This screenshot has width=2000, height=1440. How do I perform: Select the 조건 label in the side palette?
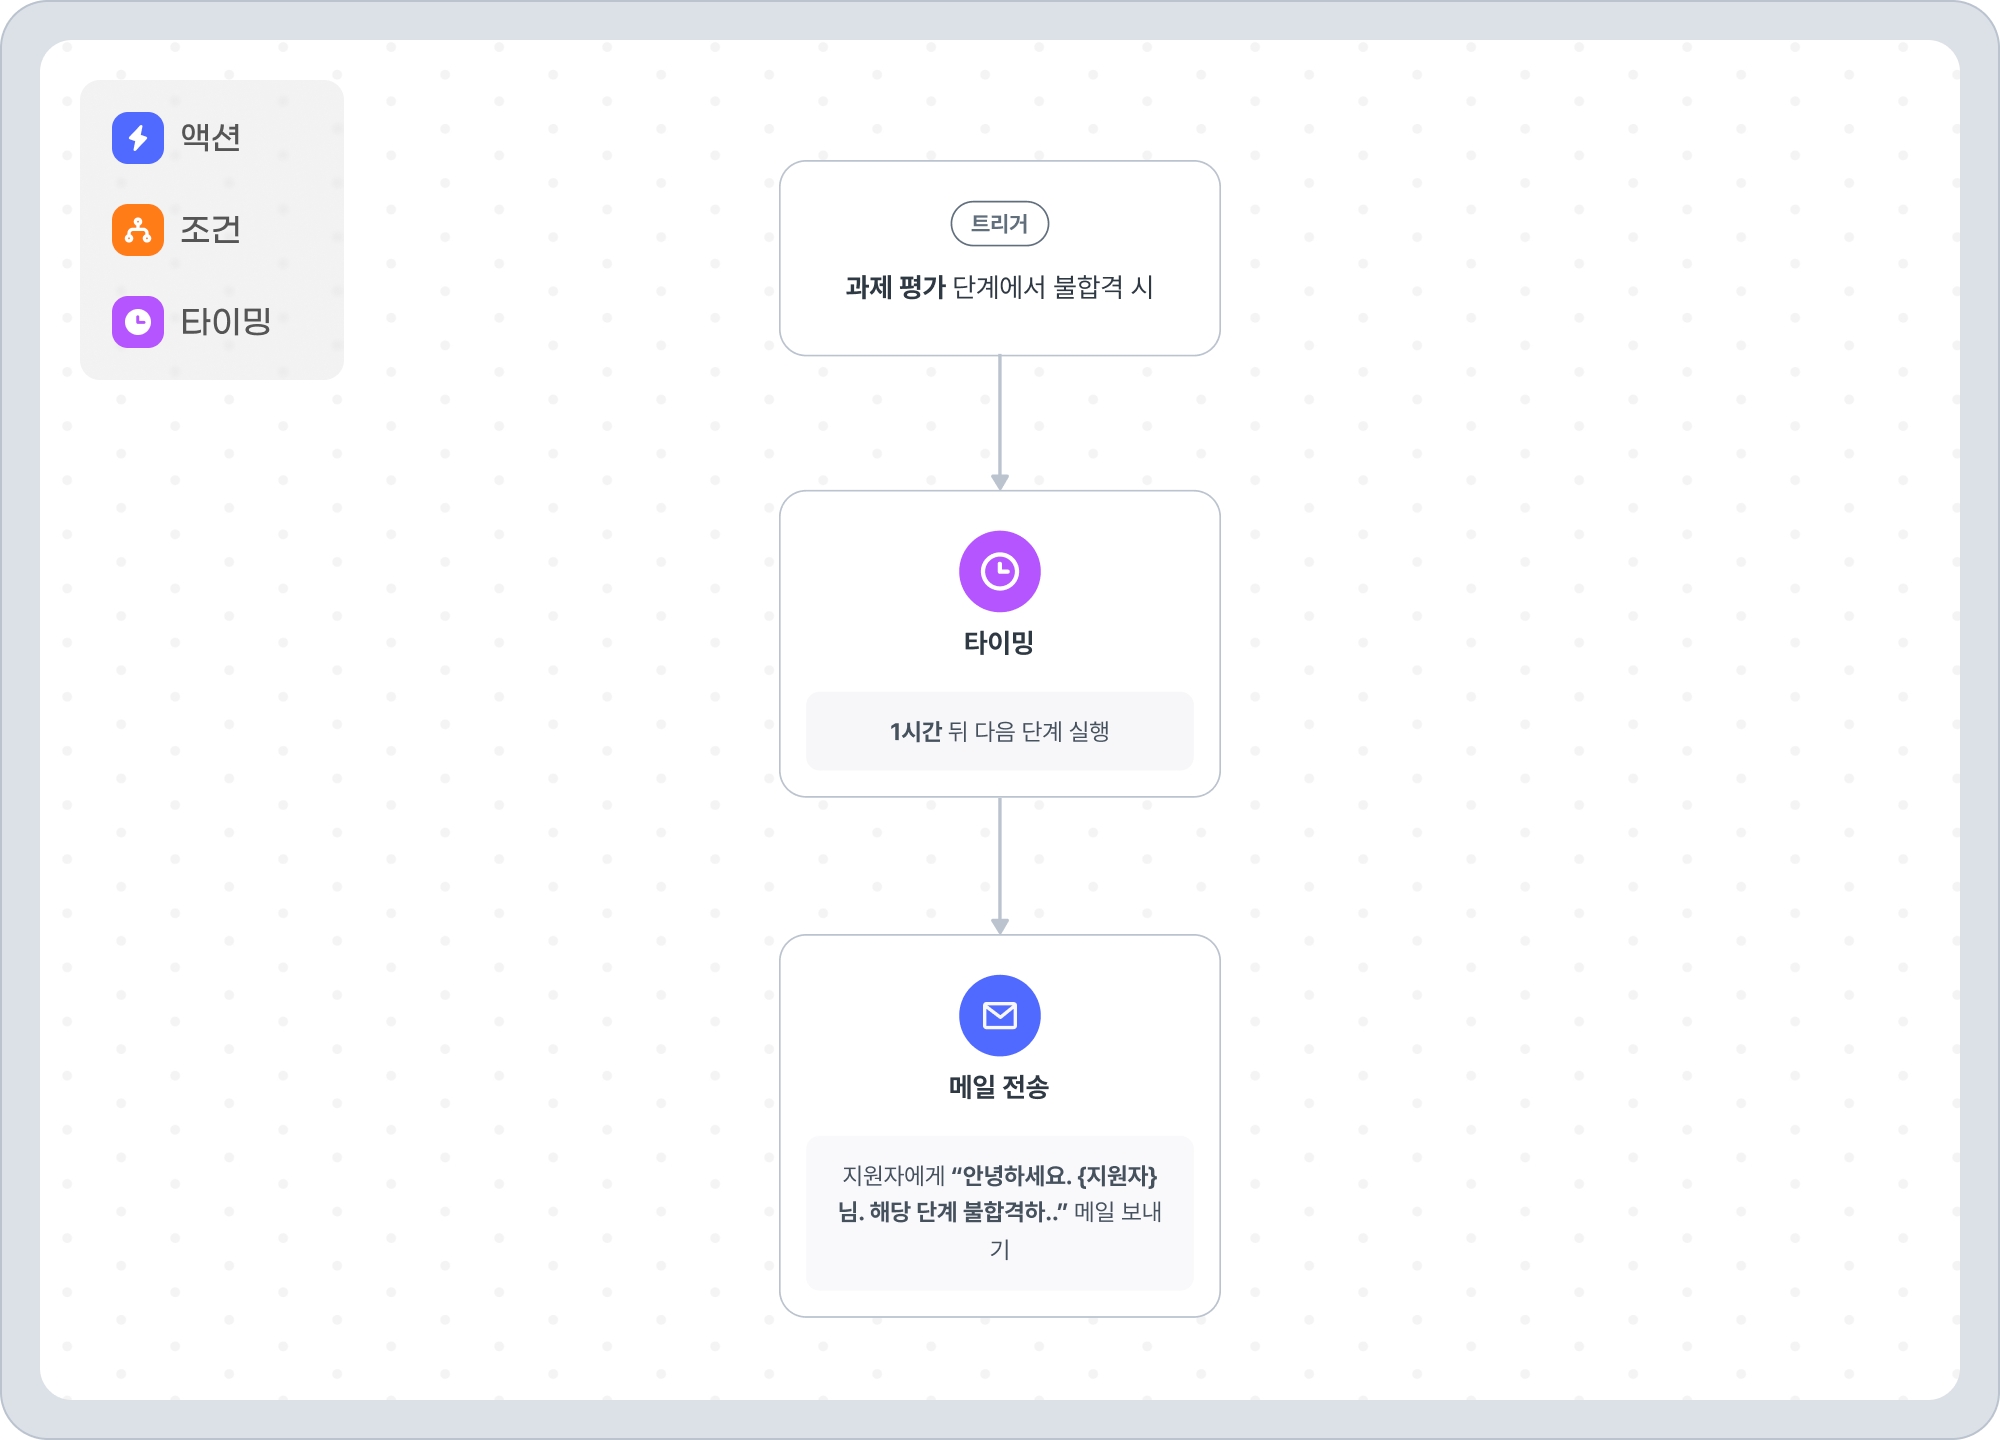(211, 230)
